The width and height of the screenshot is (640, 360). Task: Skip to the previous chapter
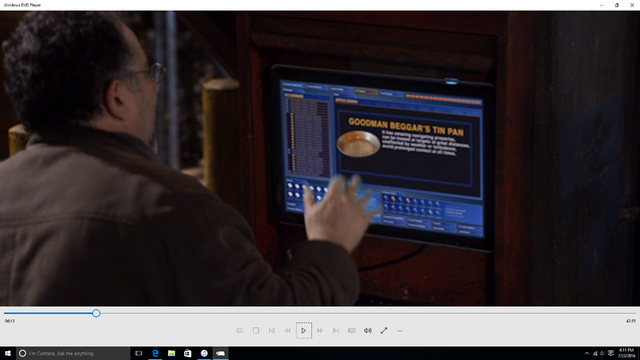271,331
